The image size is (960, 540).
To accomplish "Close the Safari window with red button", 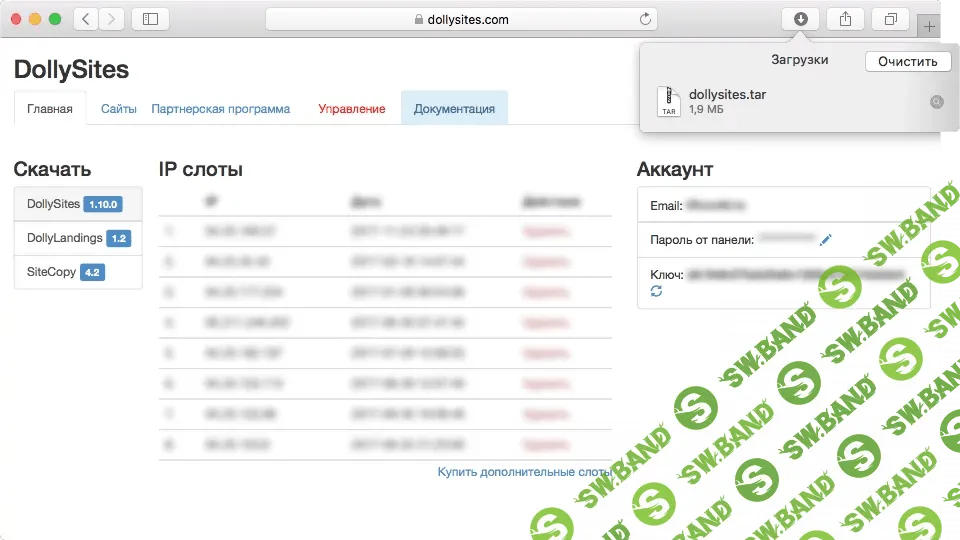I will point(16,19).
